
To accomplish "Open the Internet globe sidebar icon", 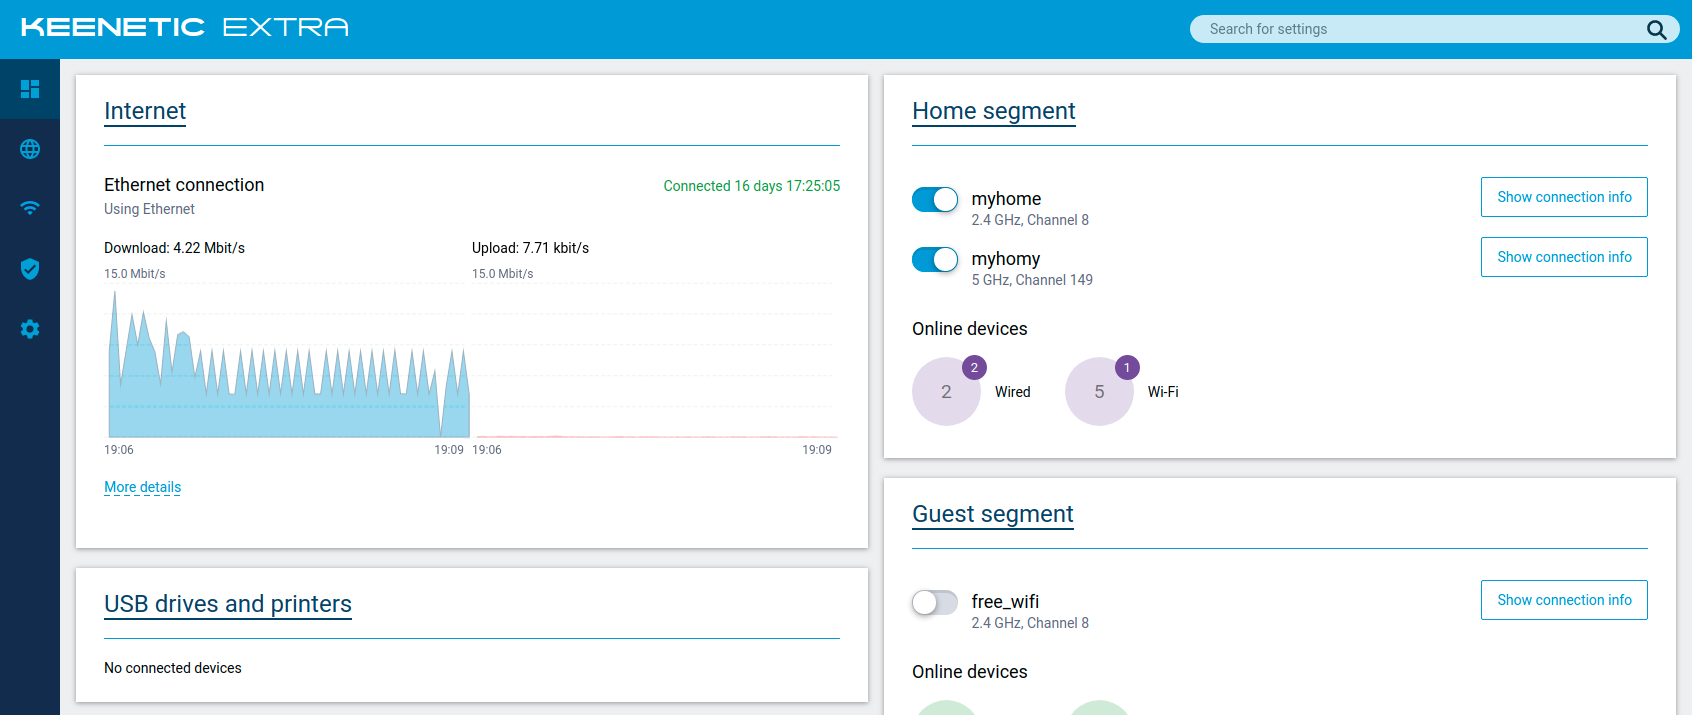I will pyautogui.click(x=30, y=149).
